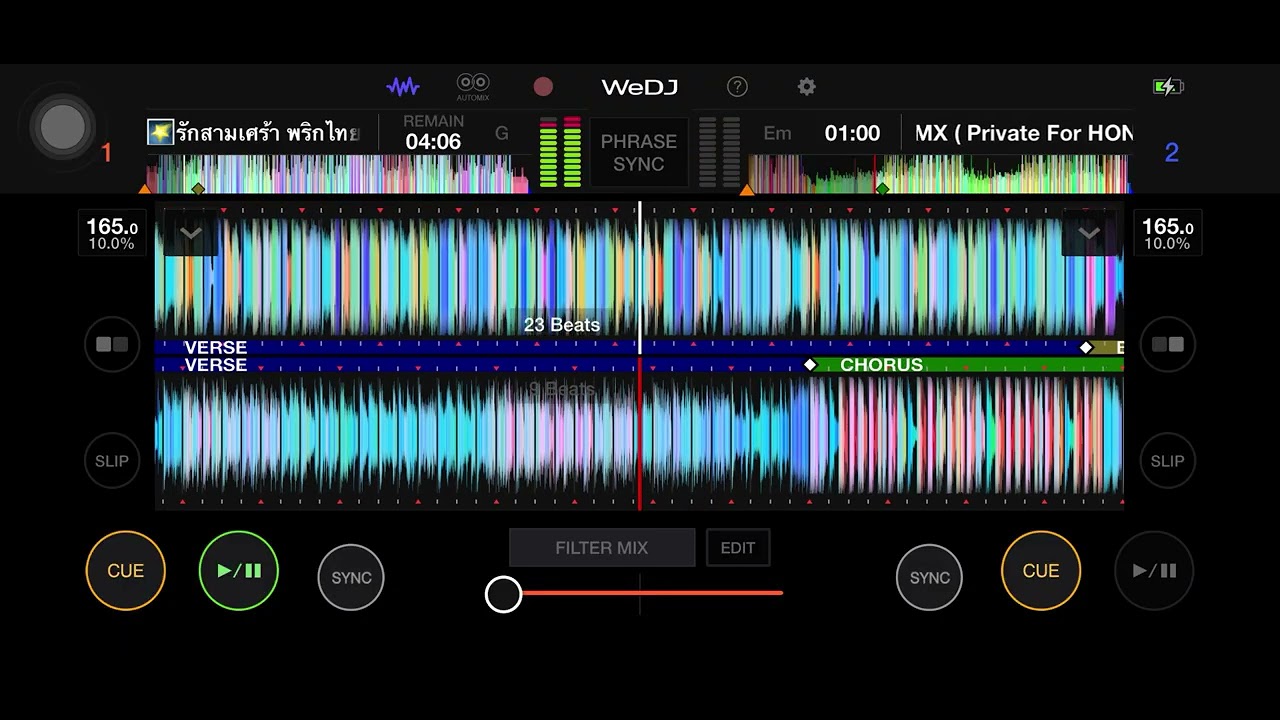The width and height of the screenshot is (1280, 720).
Task: Select deck number 2 label
Action: coord(1172,153)
